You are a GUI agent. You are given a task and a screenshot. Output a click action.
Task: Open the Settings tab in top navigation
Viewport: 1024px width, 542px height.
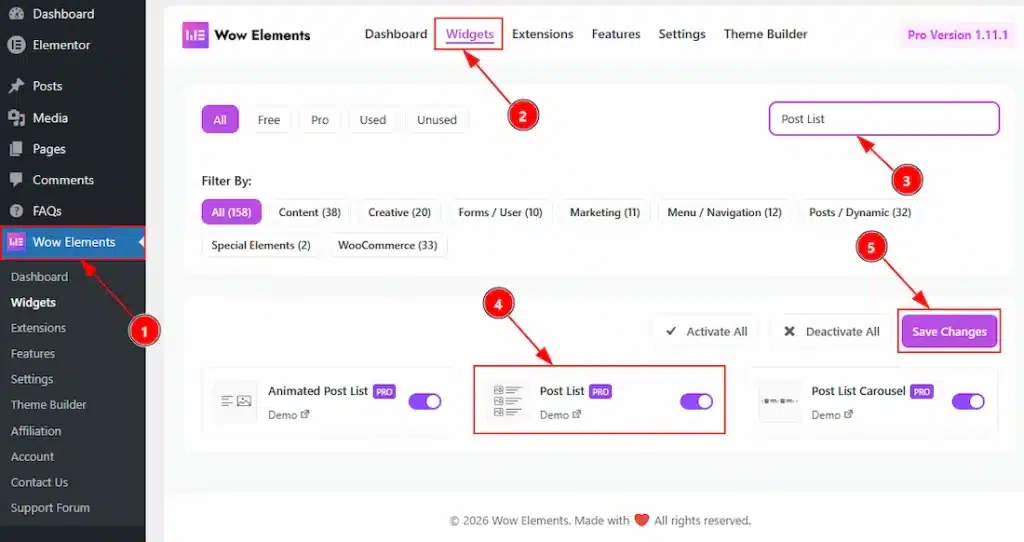click(x=682, y=34)
